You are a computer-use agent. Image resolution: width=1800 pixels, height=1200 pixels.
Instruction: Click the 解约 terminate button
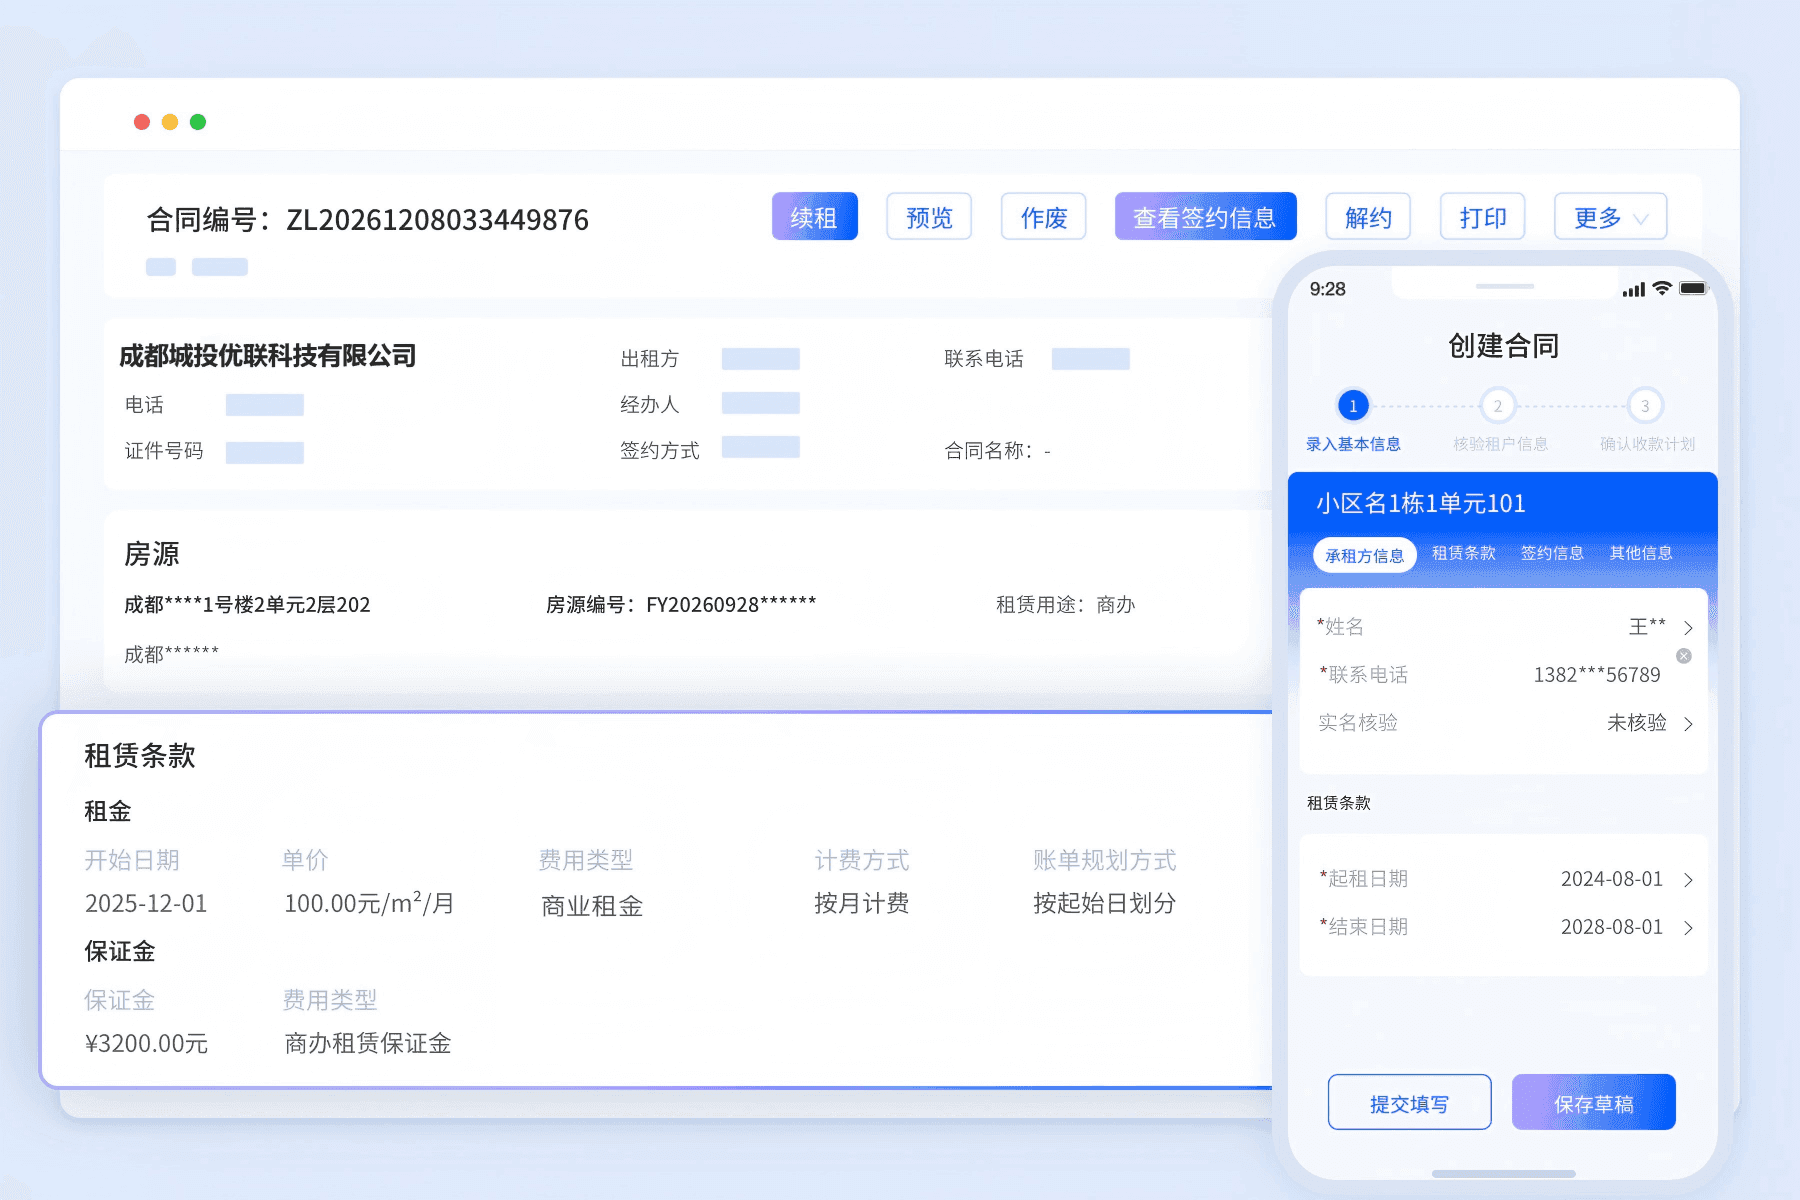pos(1368,216)
